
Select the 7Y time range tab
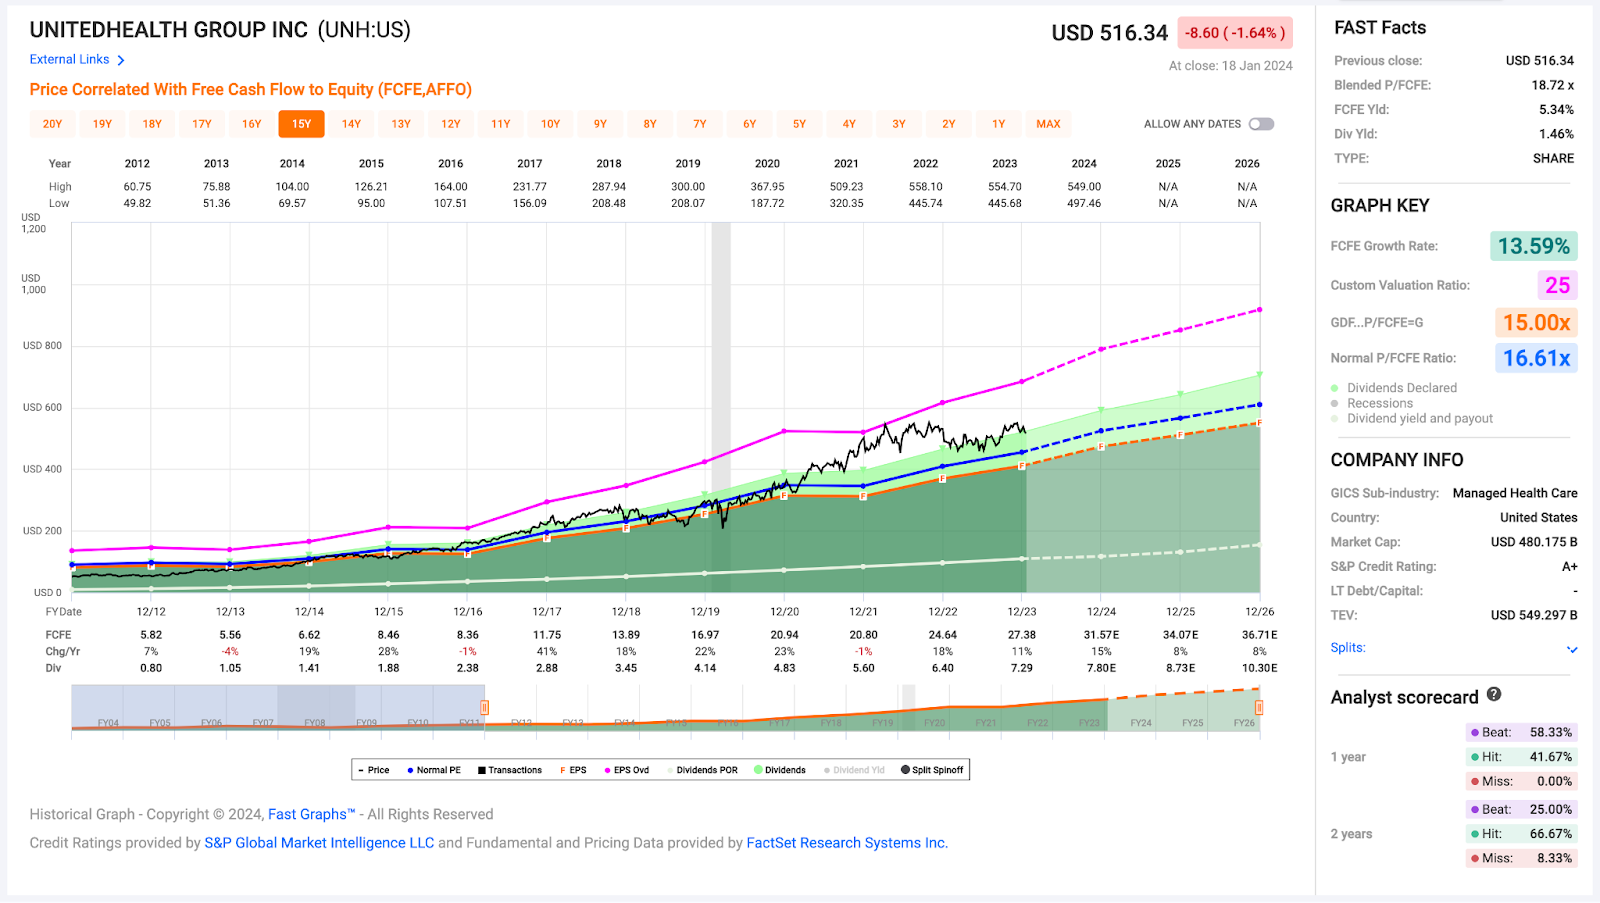point(700,124)
